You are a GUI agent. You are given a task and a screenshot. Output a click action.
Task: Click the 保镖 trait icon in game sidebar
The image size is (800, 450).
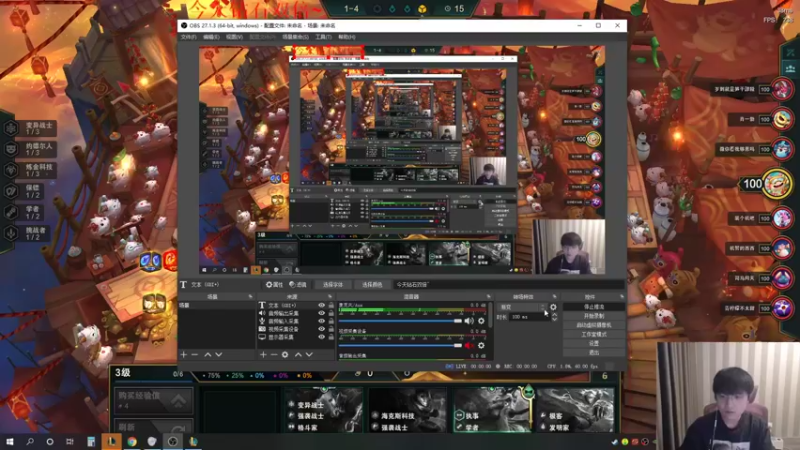click(x=11, y=191)
